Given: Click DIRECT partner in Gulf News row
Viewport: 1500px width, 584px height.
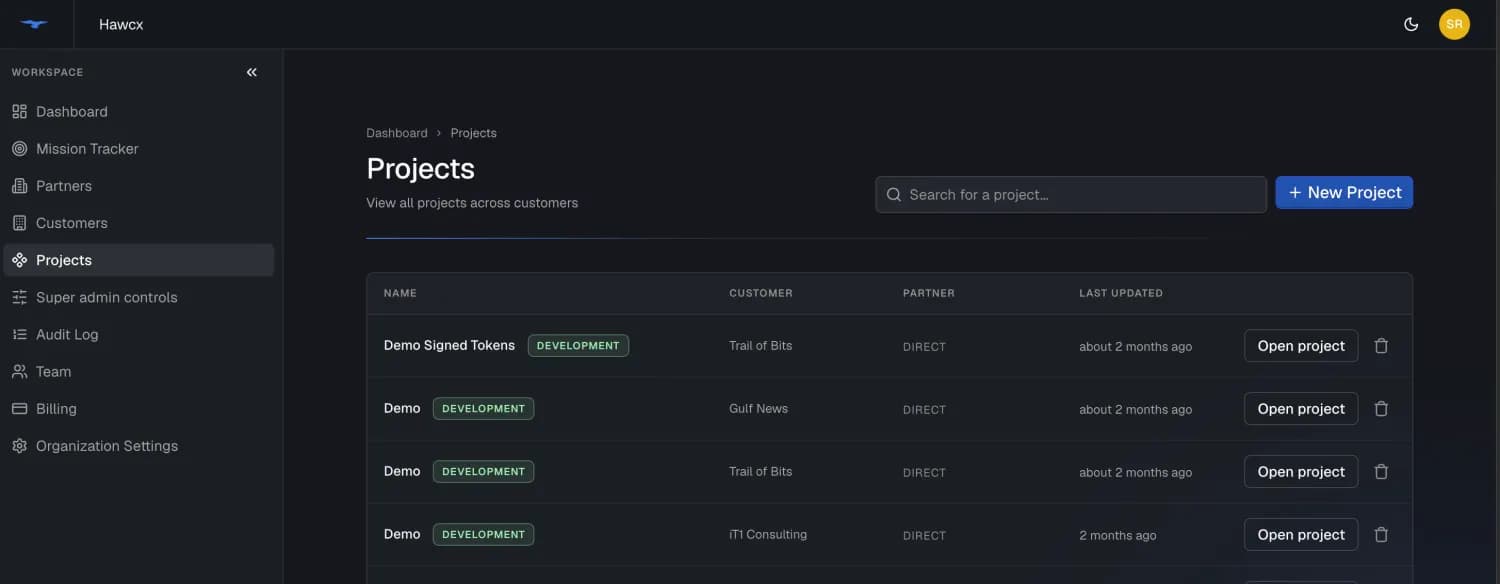Looking at the screenshot, I should coord(924,410).
